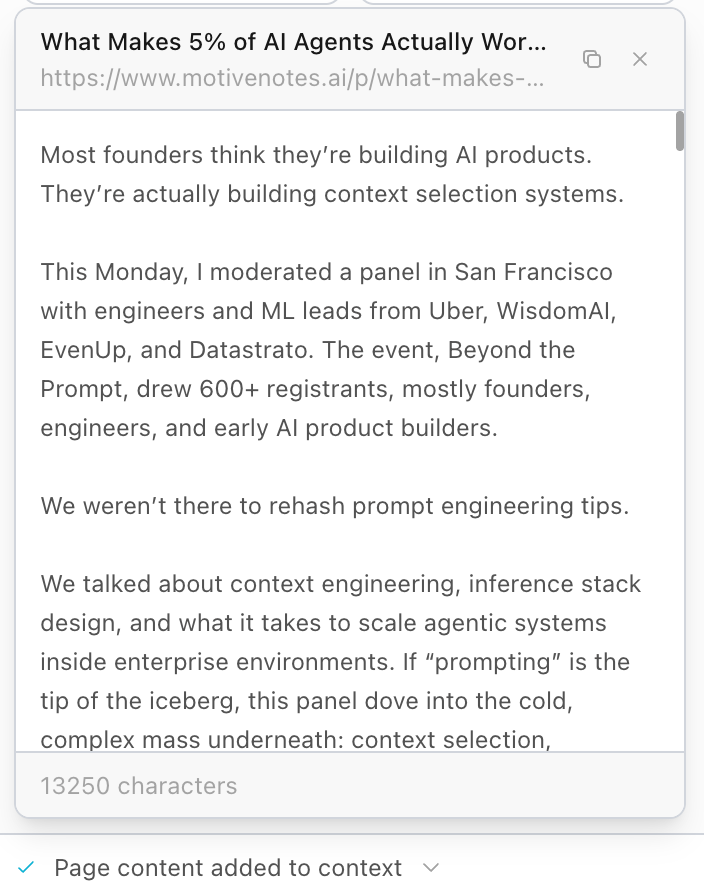
Task: Open the motivenotes.ai URL link
Action: [292, 77]
